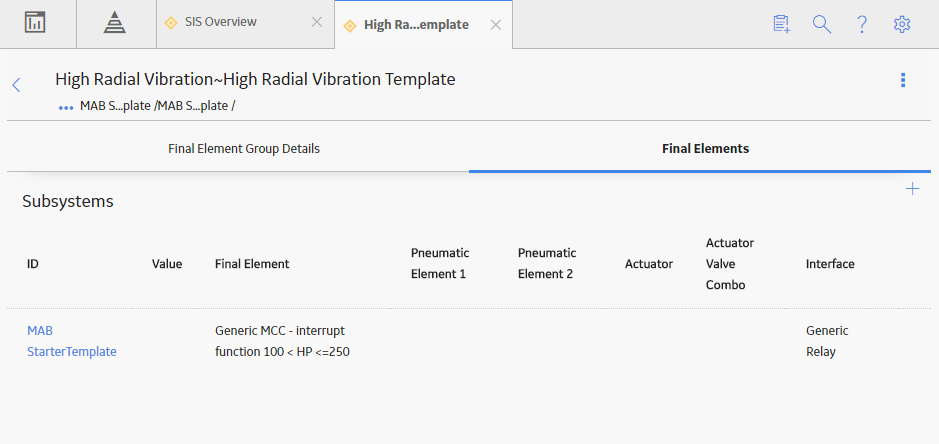Open the settings gear icon
Viewport: 939px width, 444px height.
point(902,24)
